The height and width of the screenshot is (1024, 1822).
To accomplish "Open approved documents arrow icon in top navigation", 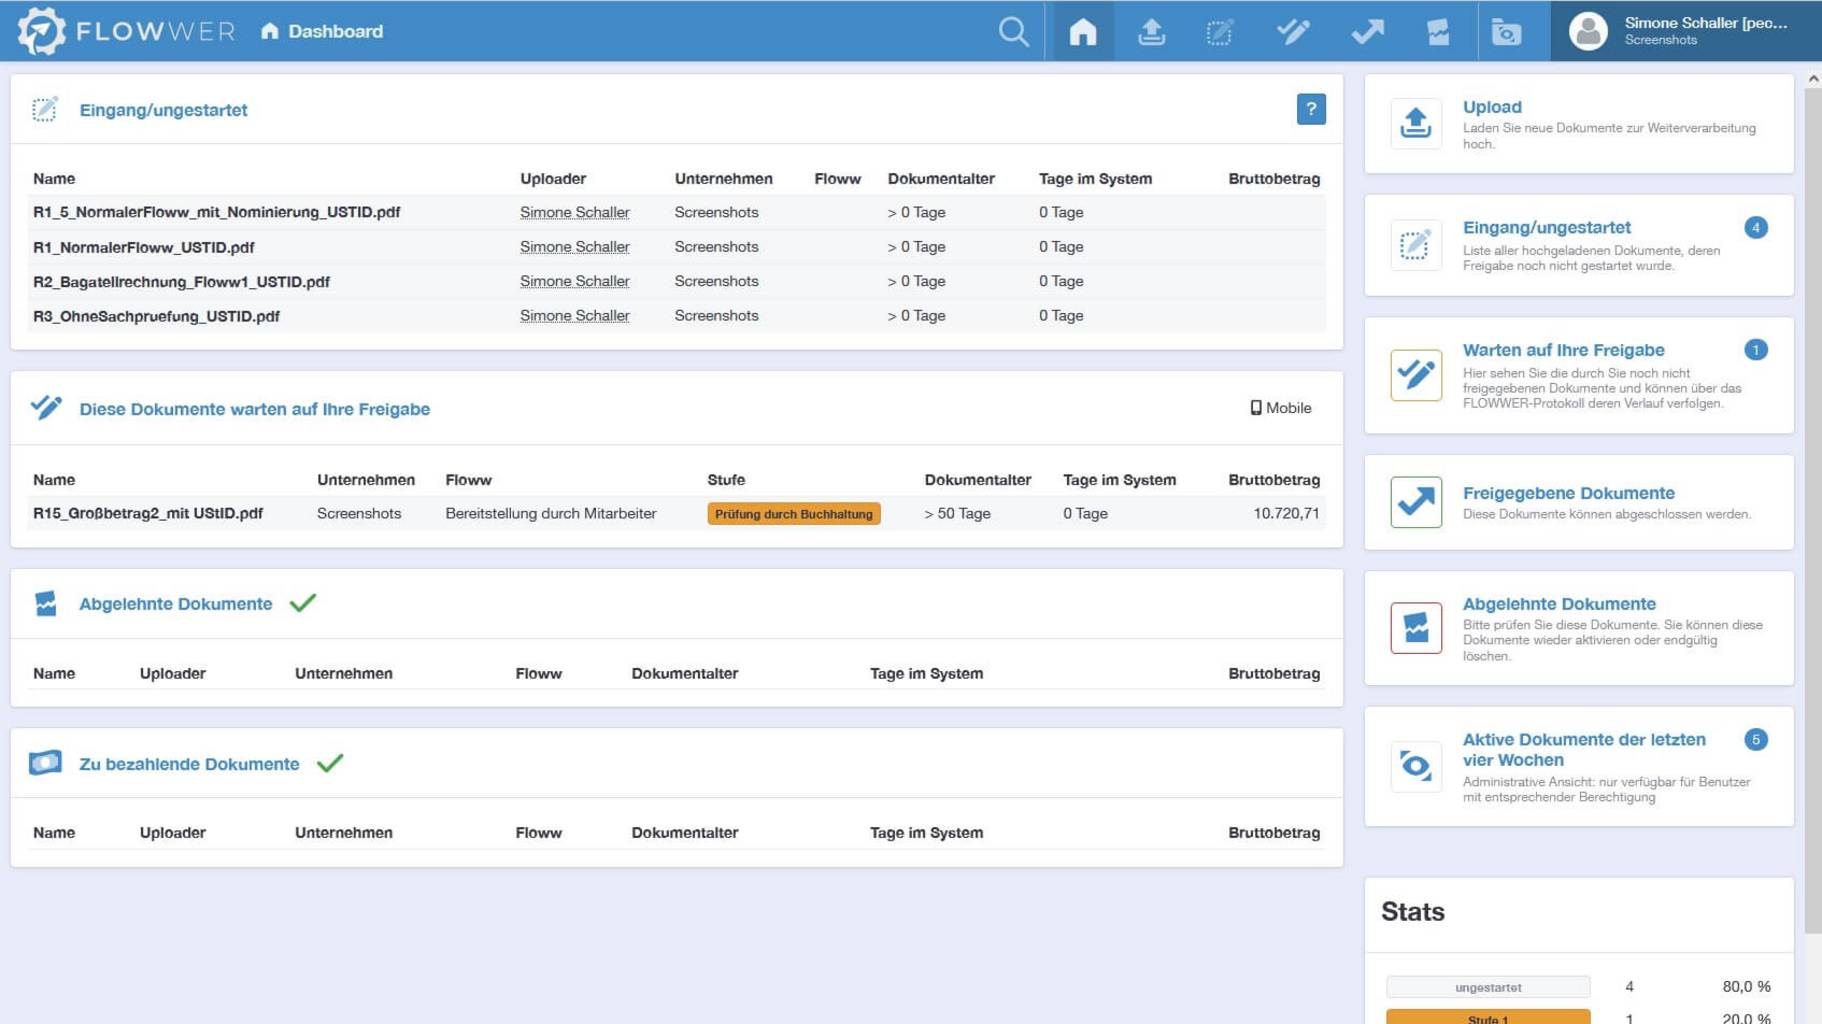I will coord(1367,32).
